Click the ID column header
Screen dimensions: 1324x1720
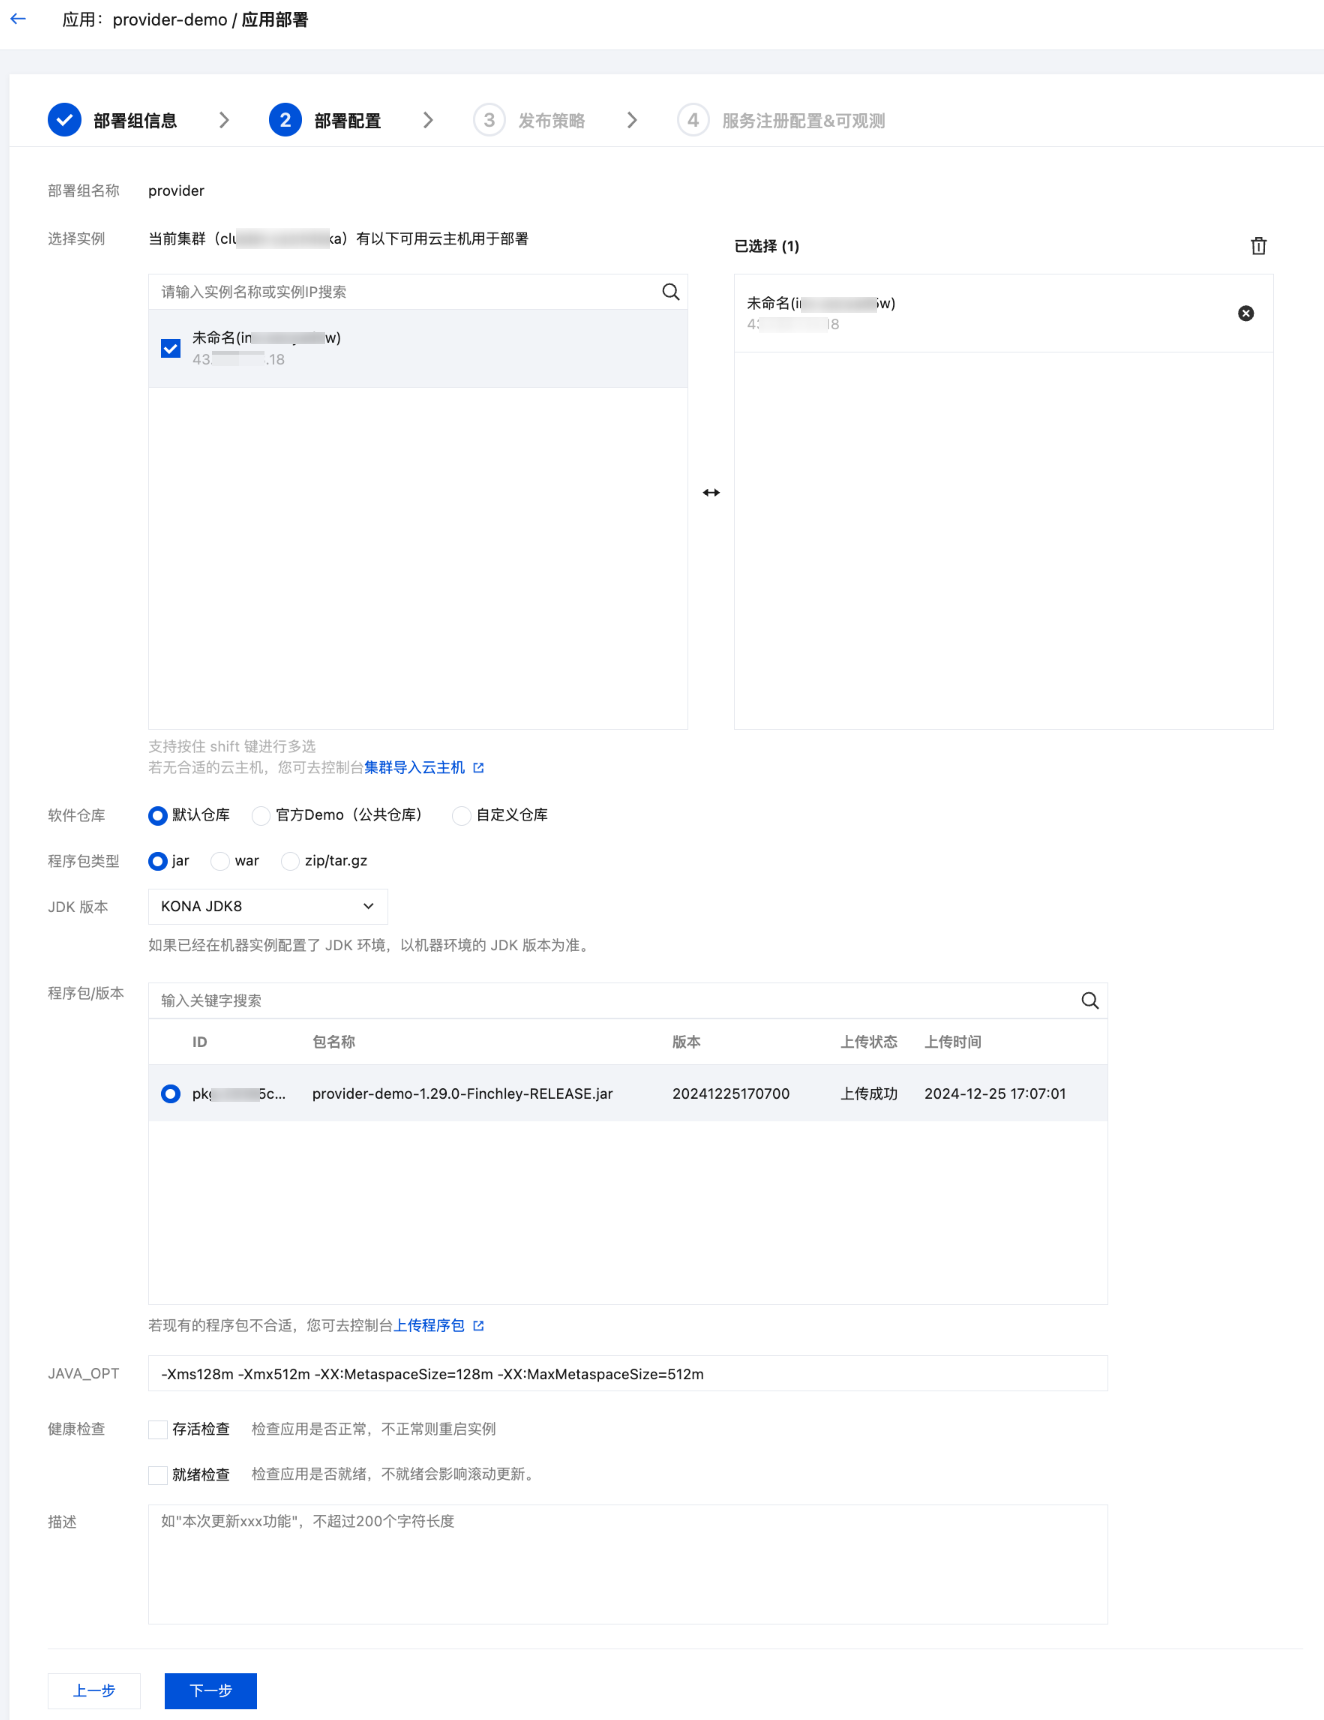[200, 1042]
